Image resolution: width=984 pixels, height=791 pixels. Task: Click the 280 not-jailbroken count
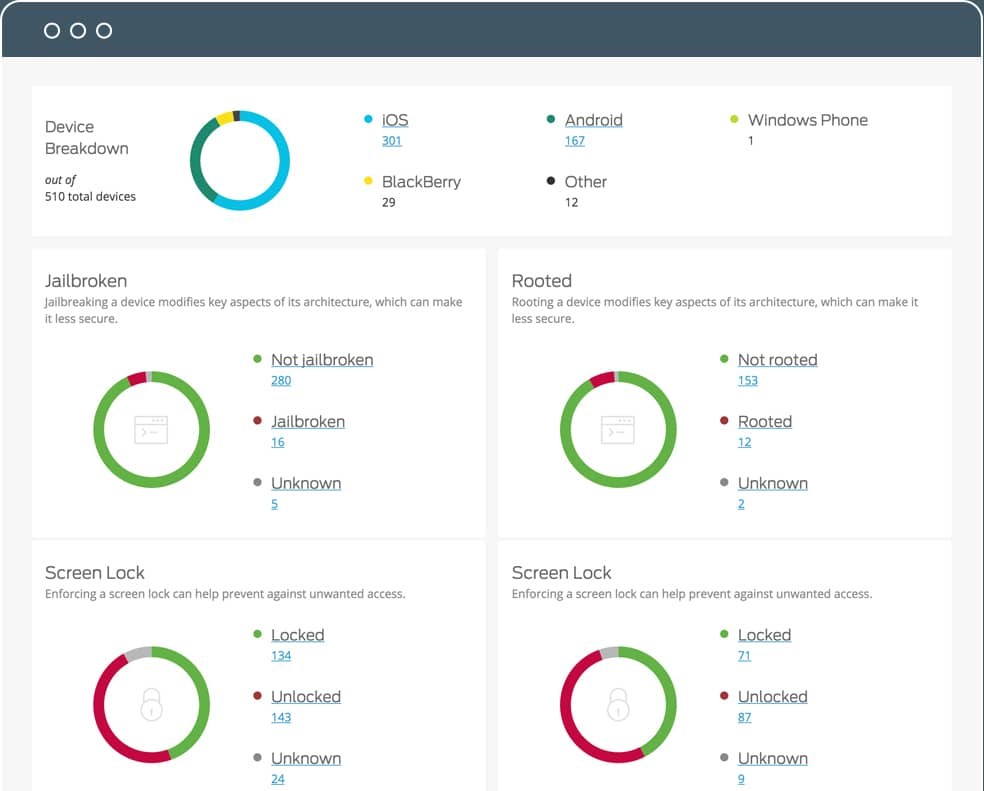tap(281, 380)
